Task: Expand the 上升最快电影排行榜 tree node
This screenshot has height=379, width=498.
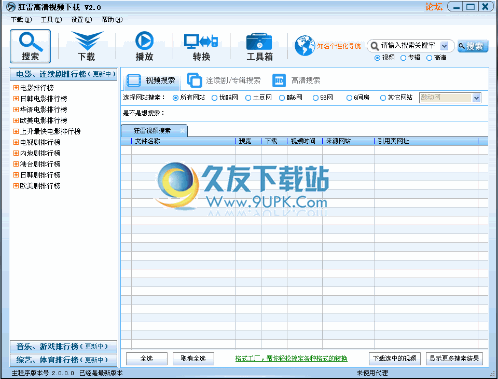Action: point(16,131)
